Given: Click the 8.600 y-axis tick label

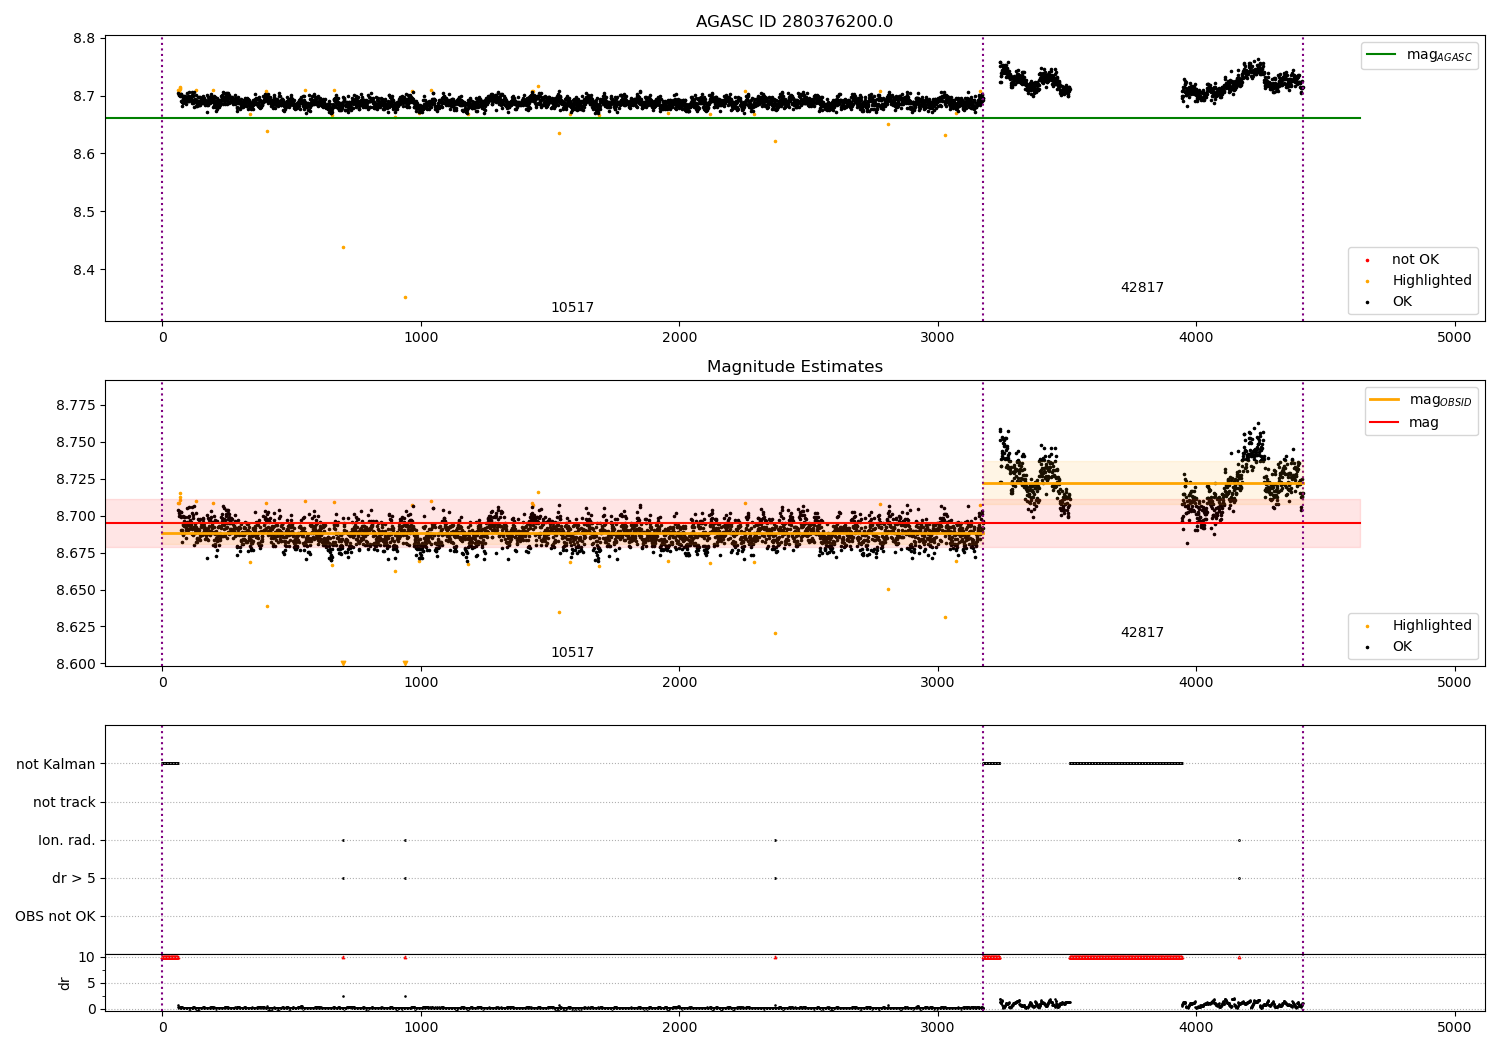Looking at the screenshot, I should pyautogui.click(x=76, y=664).
